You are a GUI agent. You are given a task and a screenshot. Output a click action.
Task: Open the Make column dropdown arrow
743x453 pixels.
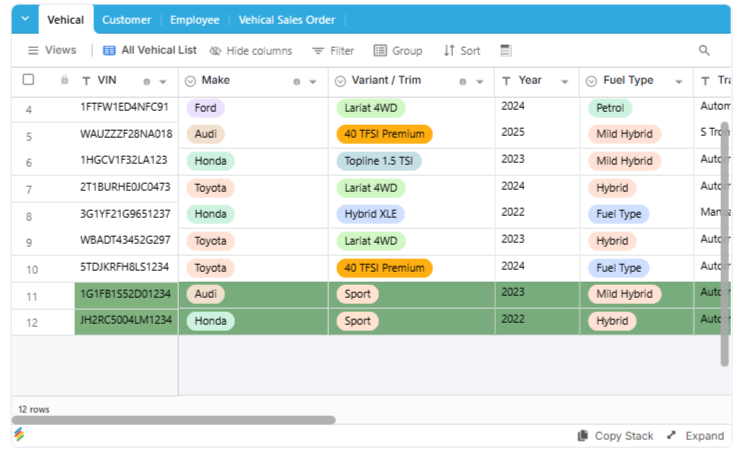click(313, 82)
